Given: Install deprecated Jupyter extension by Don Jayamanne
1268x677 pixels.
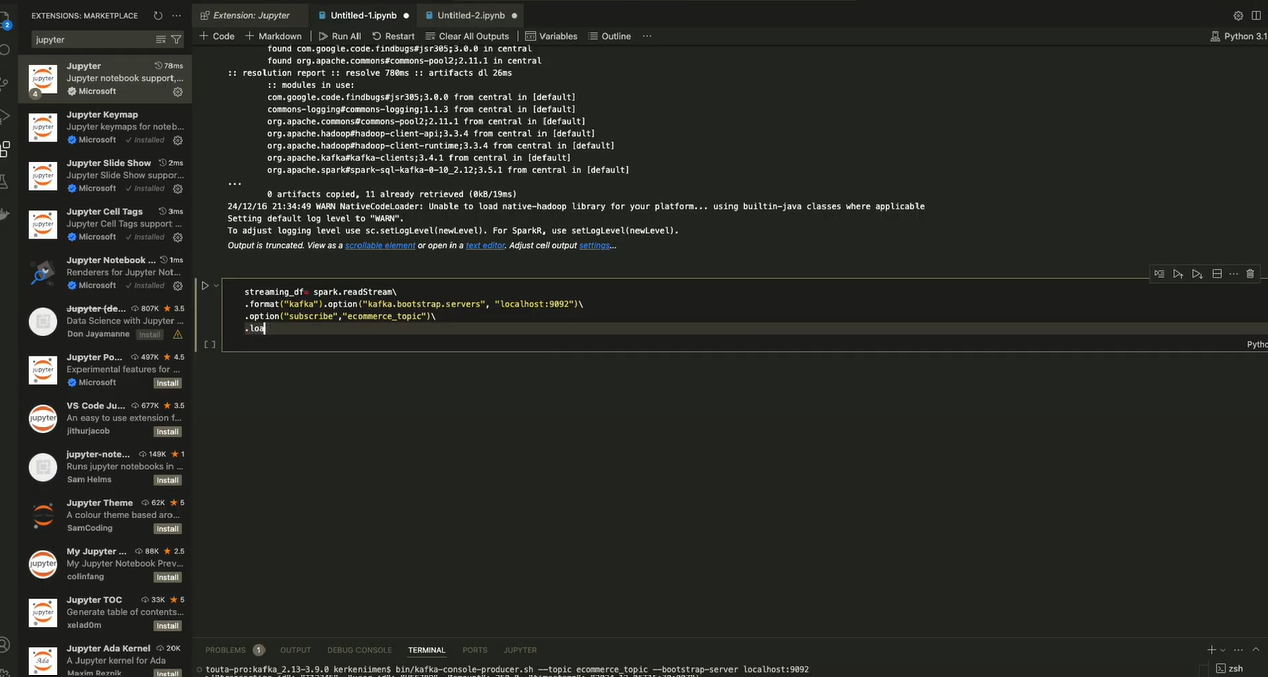Looking at the screenshot, I should coord(150,334).
